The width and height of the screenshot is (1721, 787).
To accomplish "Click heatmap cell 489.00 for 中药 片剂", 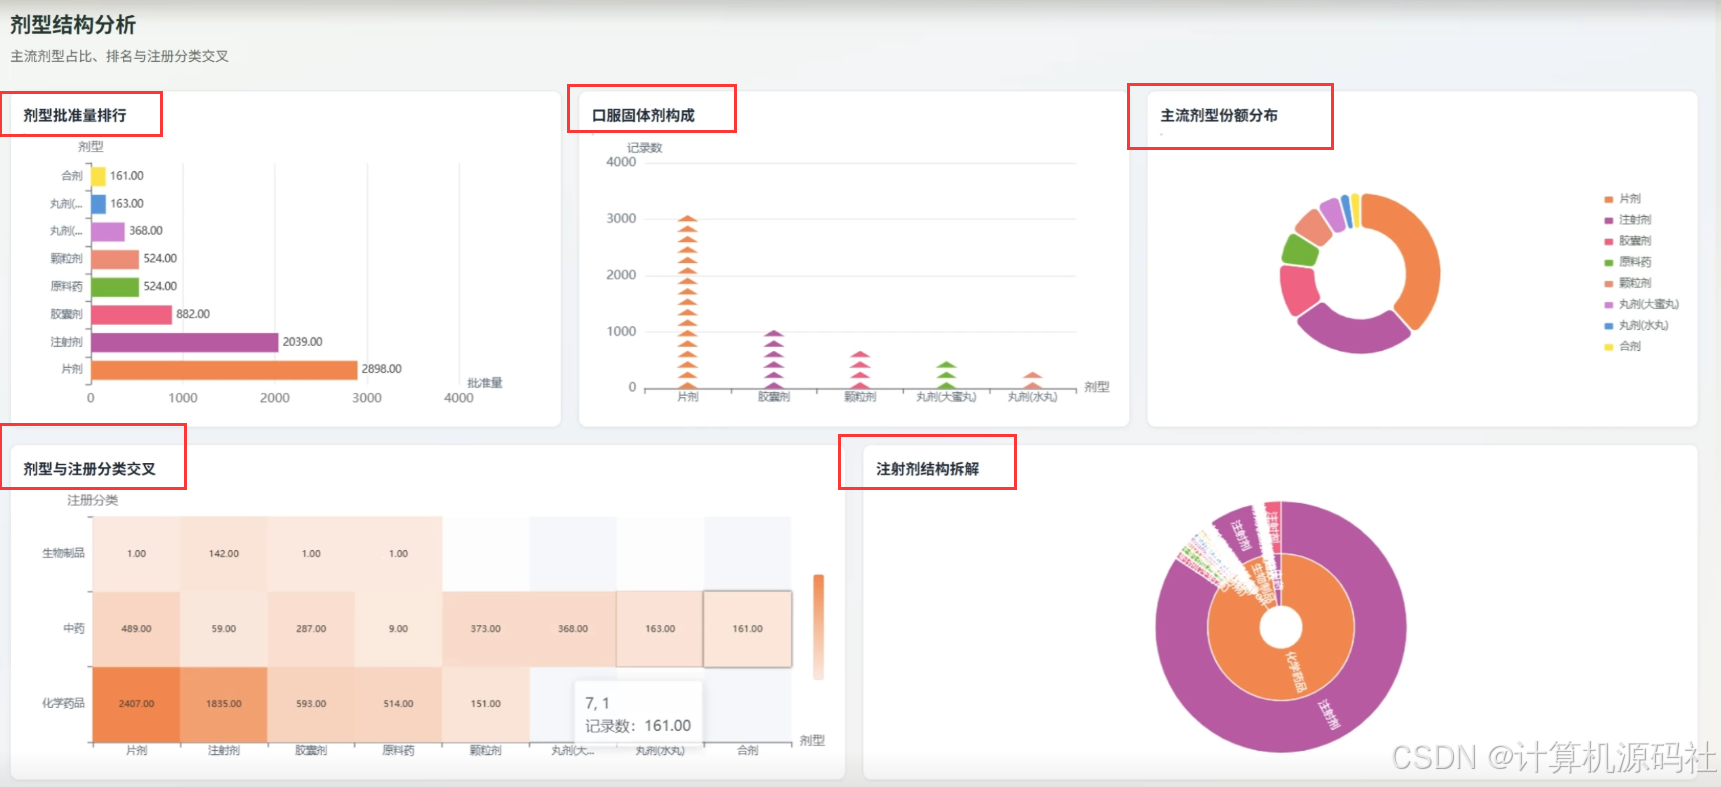I will pos(136,629).
